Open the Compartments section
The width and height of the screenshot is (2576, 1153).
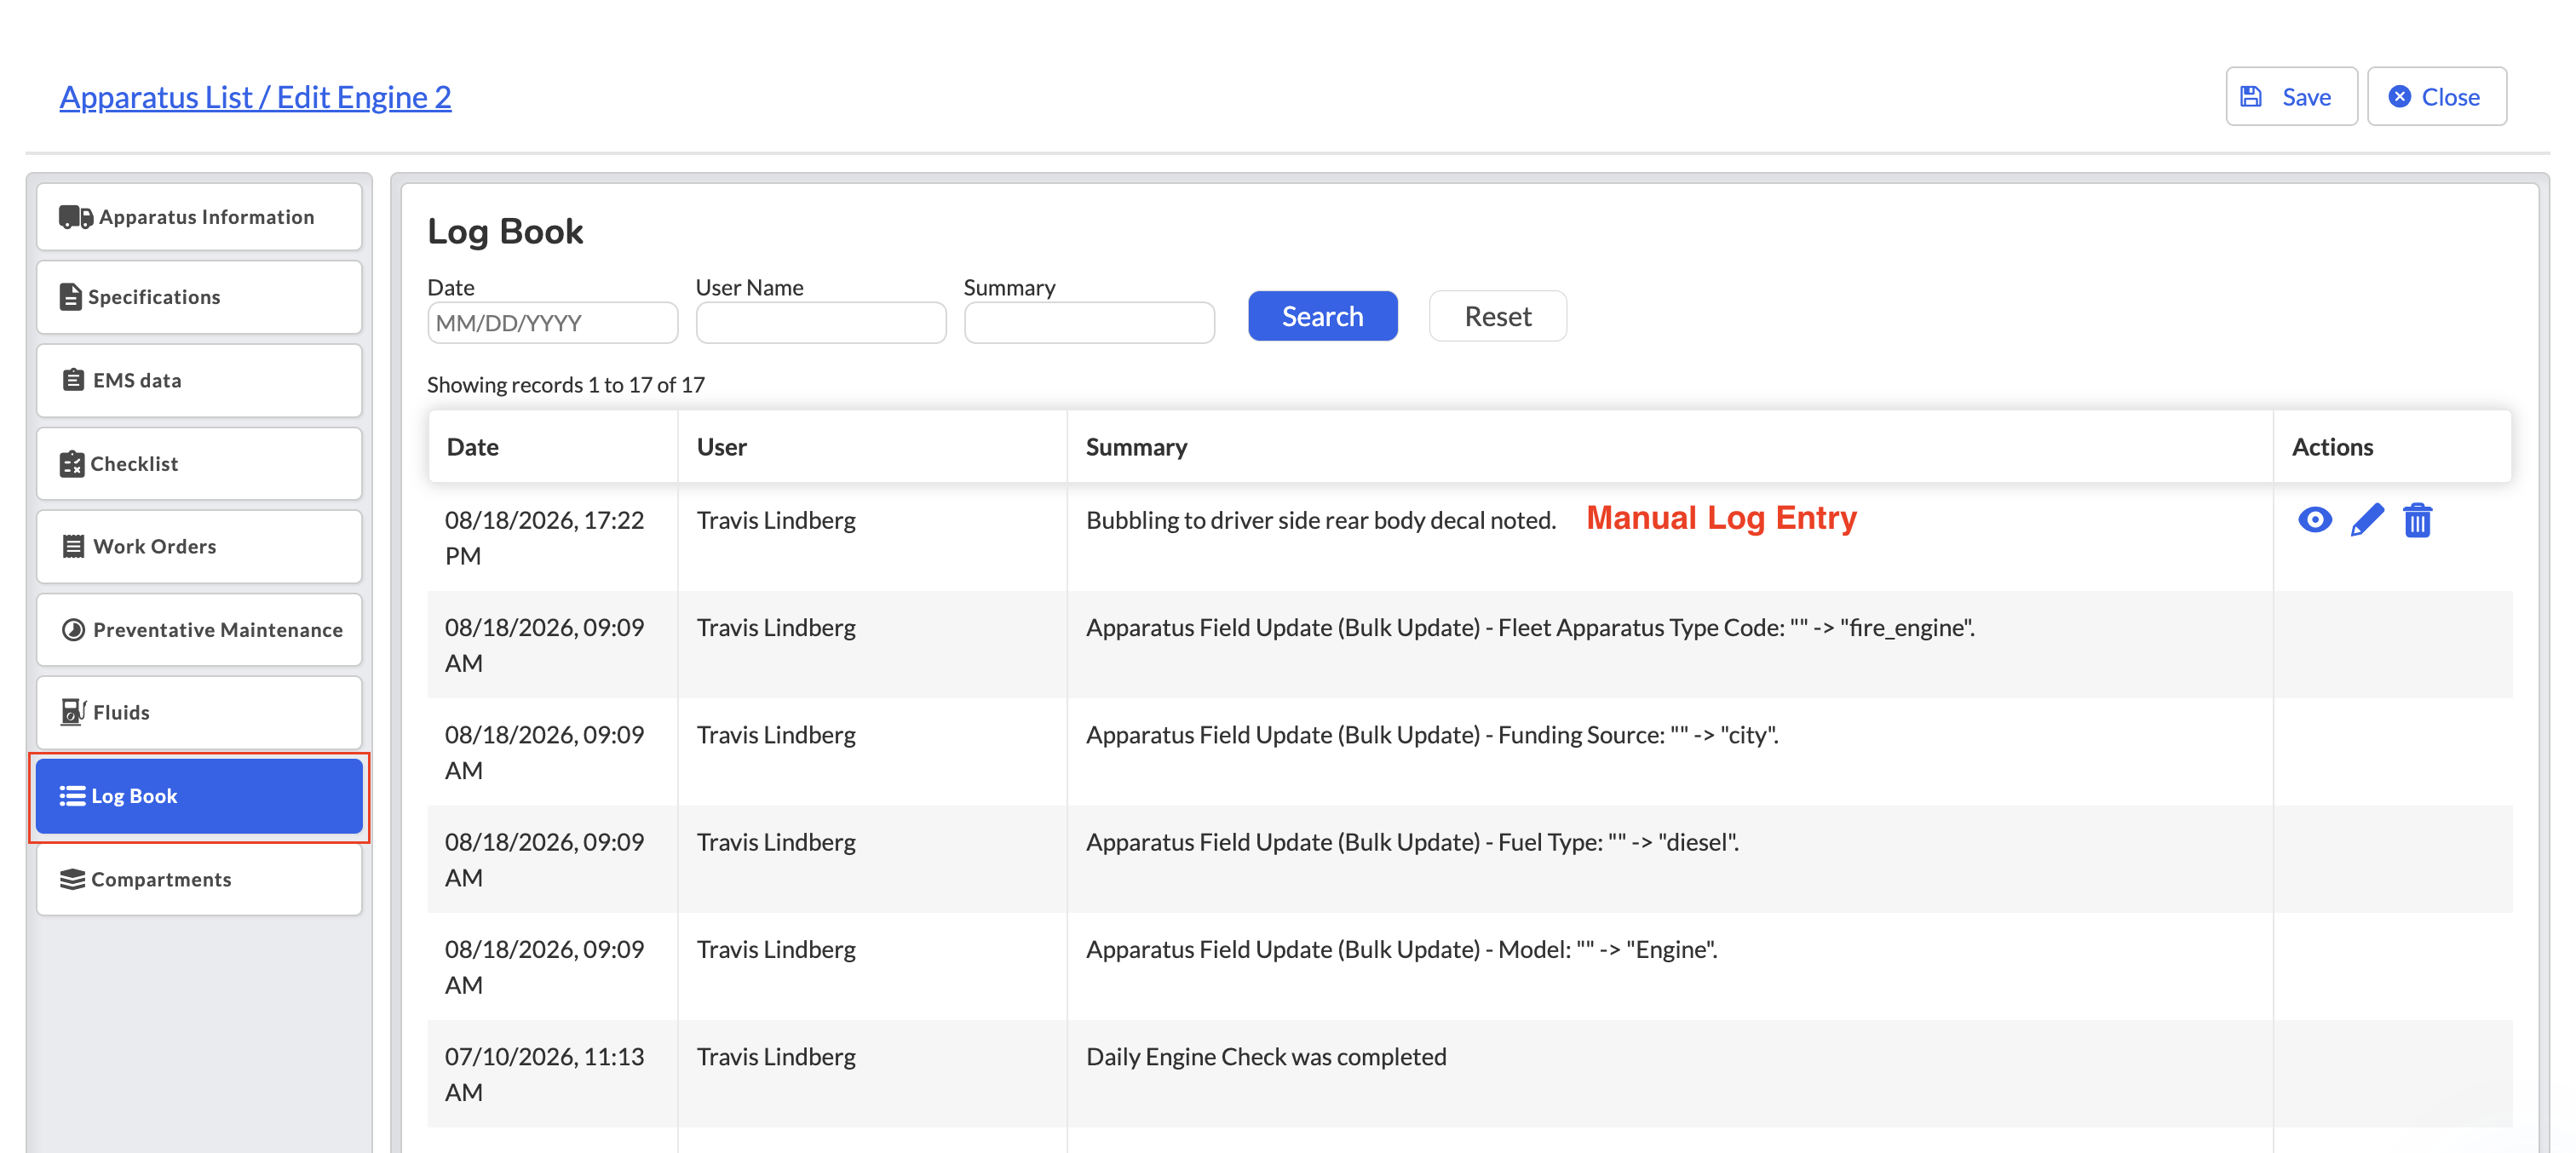pyautogui.click(x=199, y=880)
